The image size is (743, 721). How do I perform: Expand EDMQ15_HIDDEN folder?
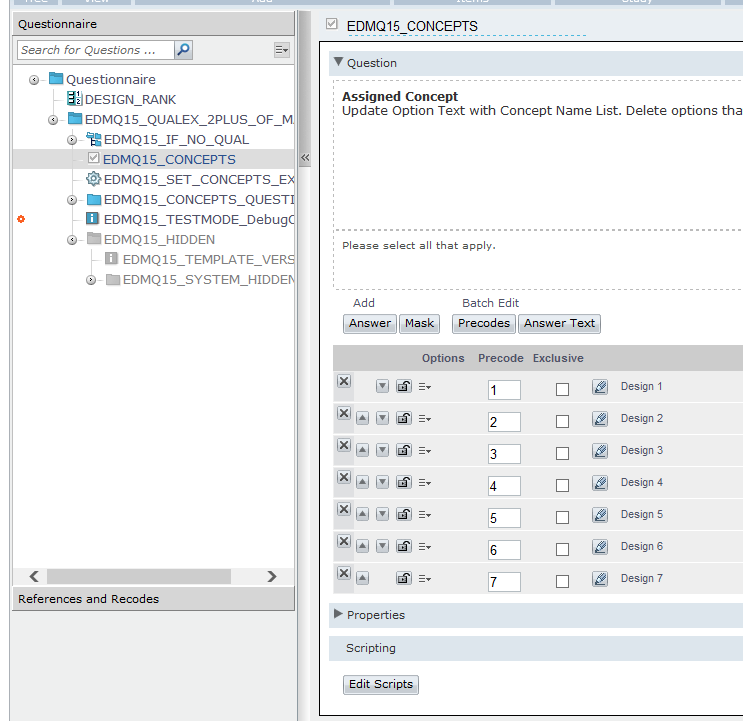click(72, 240)
